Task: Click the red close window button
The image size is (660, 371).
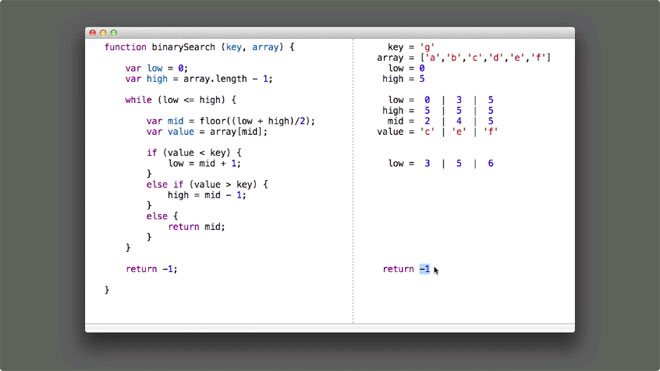Action: [x=93, y=33]
